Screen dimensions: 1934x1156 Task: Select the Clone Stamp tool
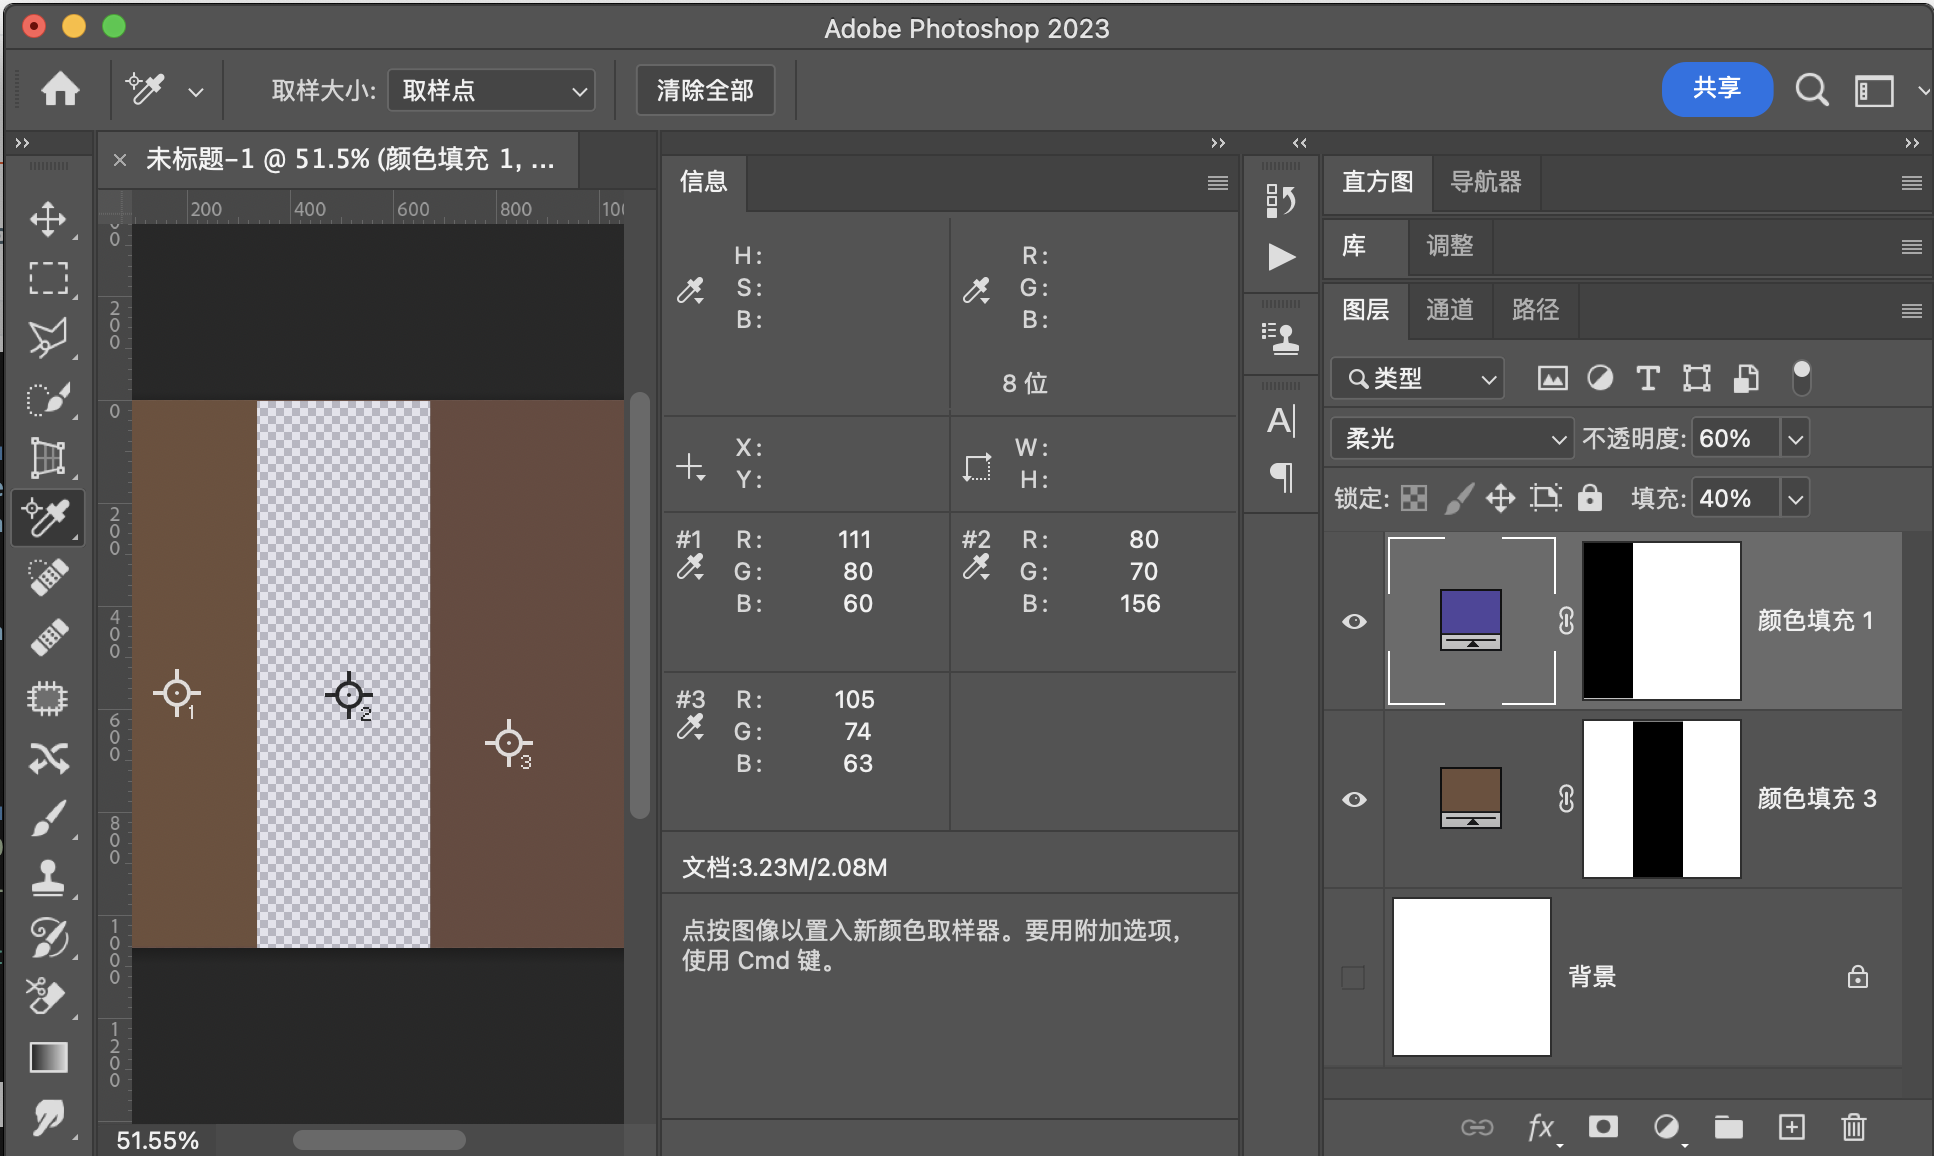[x=47, y=878]
